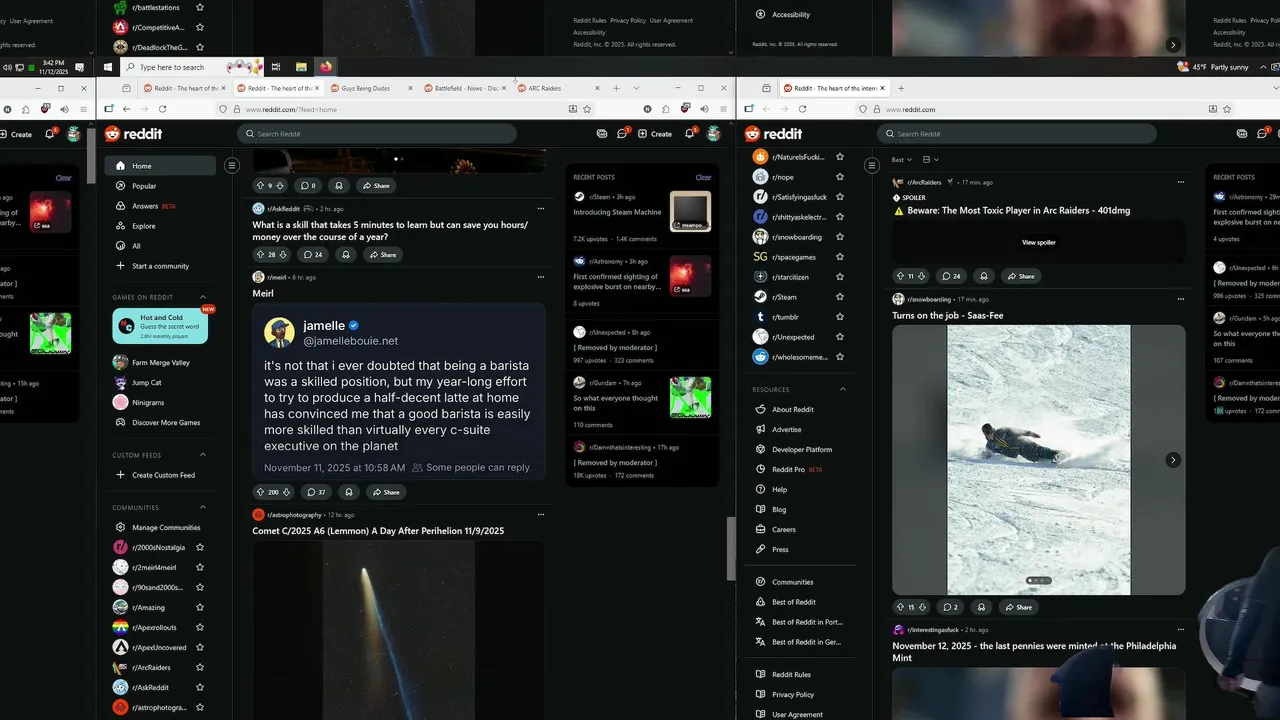Open Home in Reddit sidebar
This screenshot has width=1280, height=720.
[x=161, y=166]
